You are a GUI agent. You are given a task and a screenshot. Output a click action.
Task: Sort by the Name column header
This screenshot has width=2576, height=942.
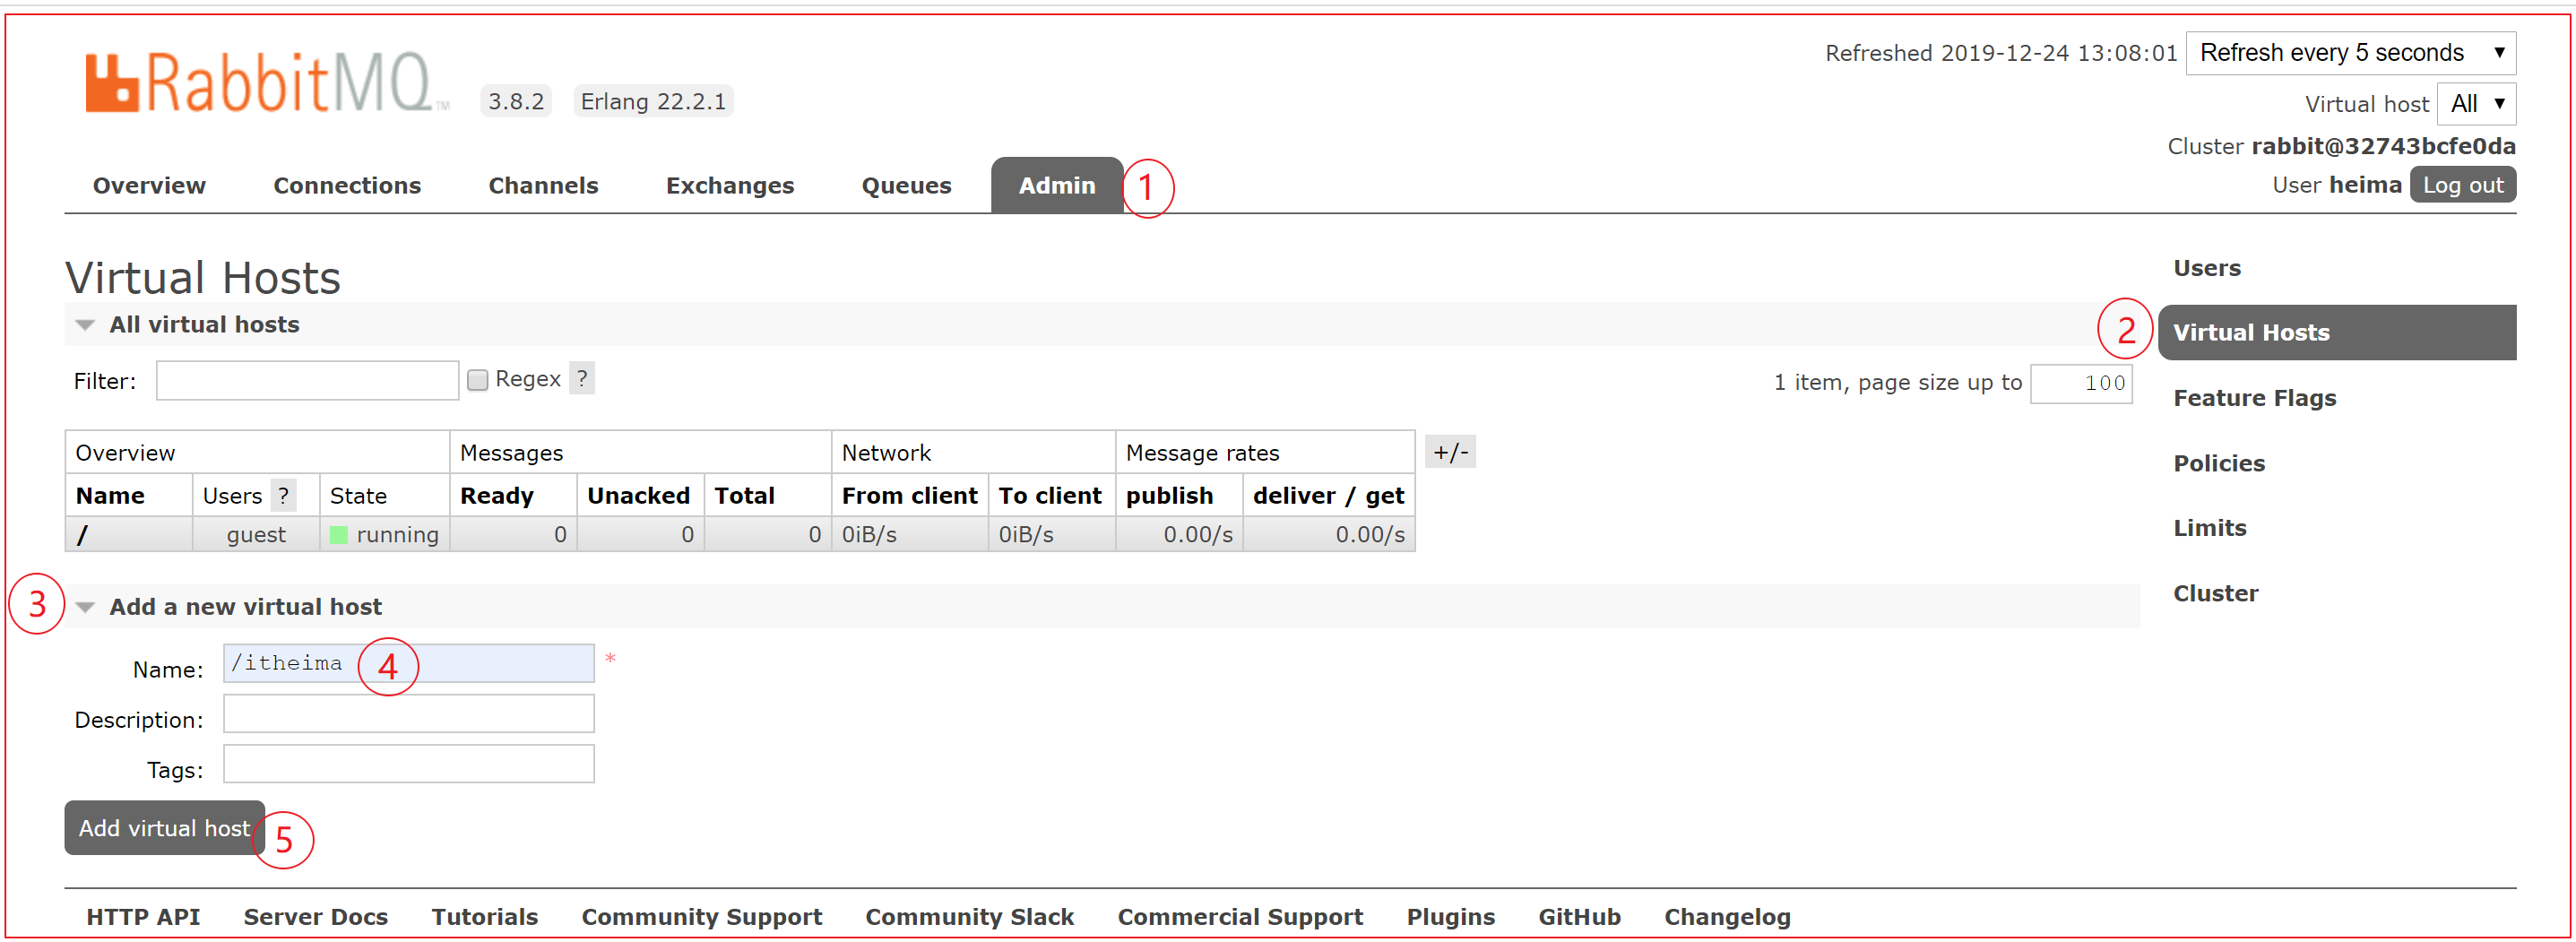click(110, 495)
